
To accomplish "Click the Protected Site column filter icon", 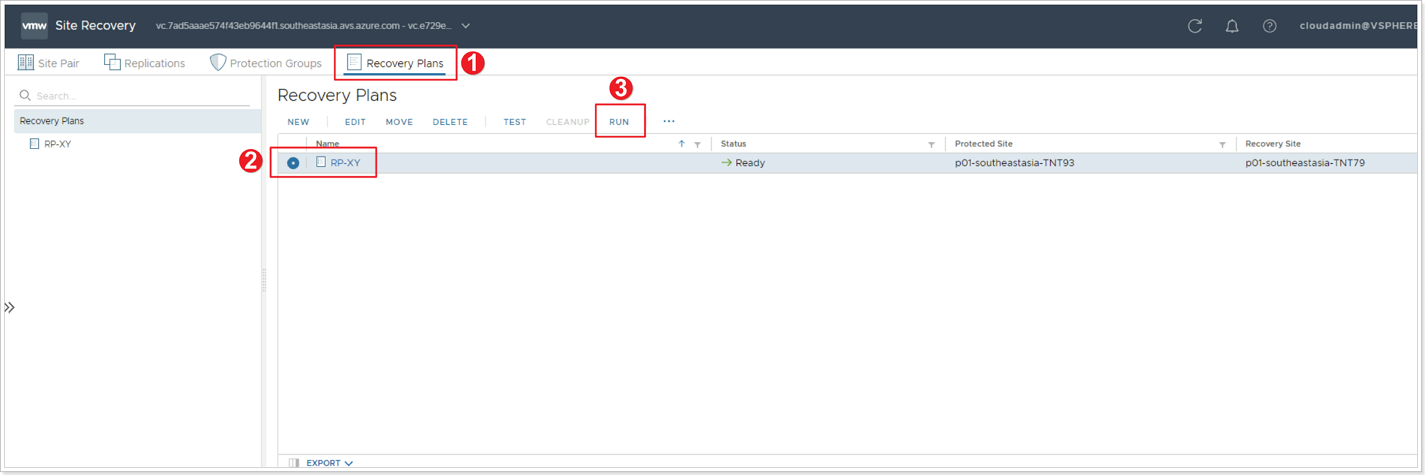I will pos(1222,144).
